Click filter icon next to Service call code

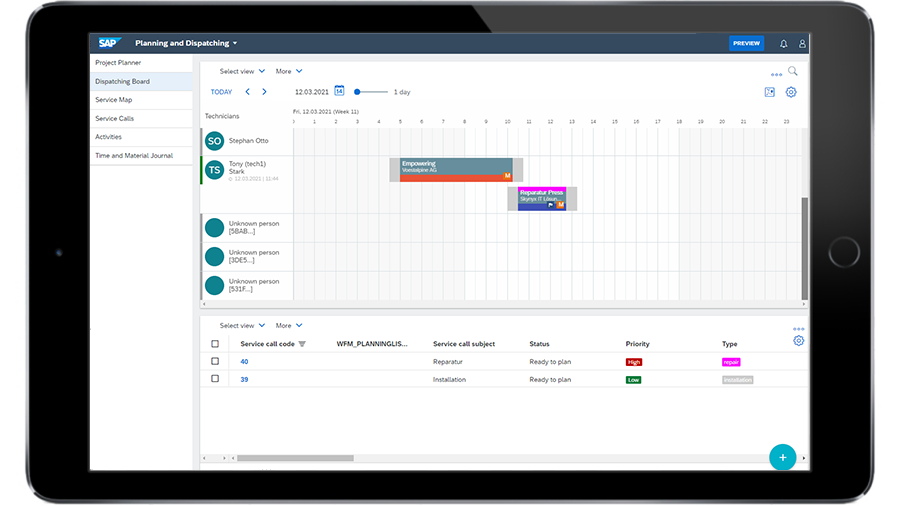point(302,344)
